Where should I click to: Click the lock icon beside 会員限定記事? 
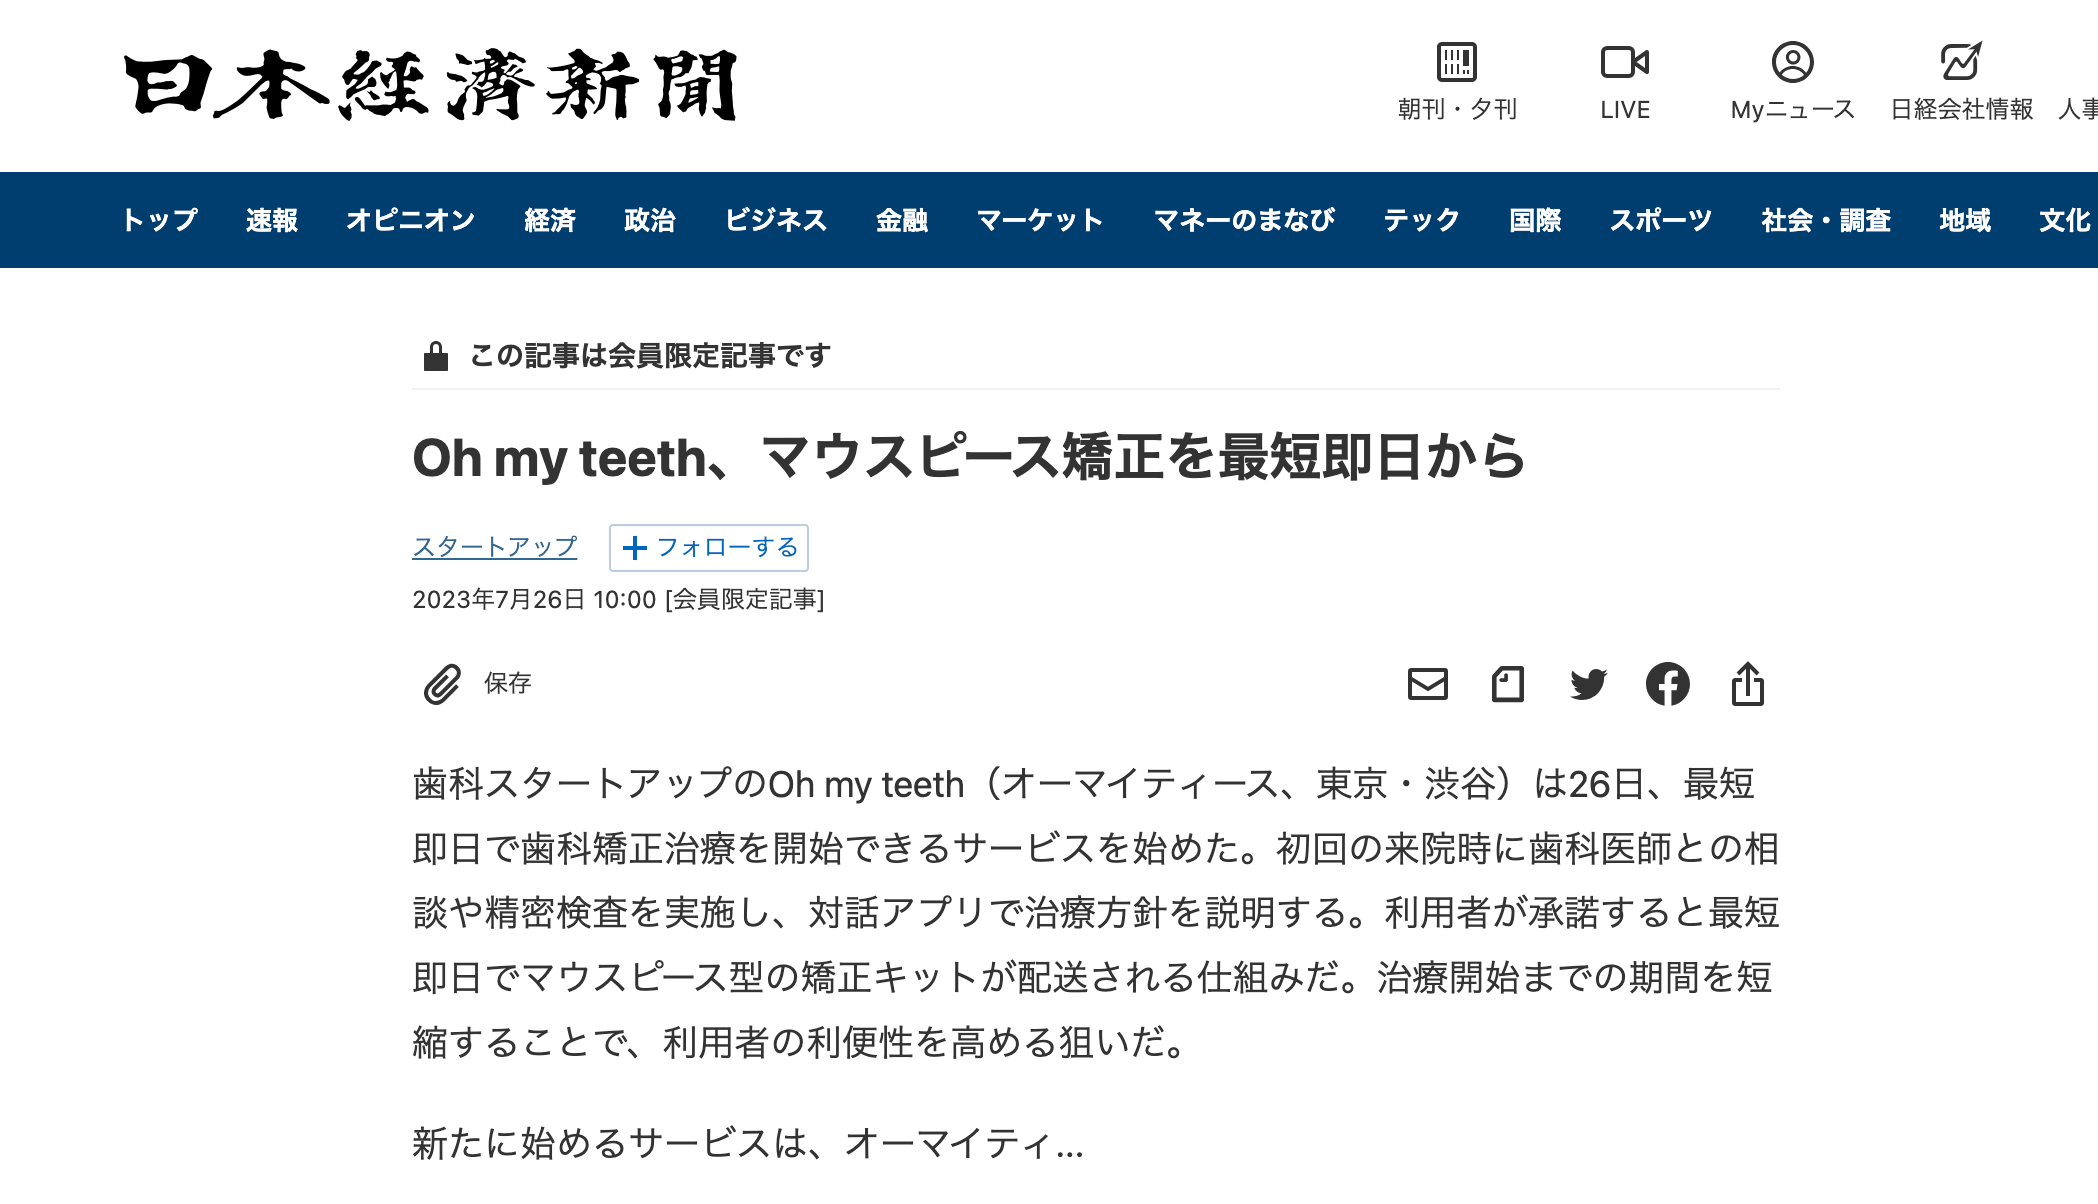(436, 355)
